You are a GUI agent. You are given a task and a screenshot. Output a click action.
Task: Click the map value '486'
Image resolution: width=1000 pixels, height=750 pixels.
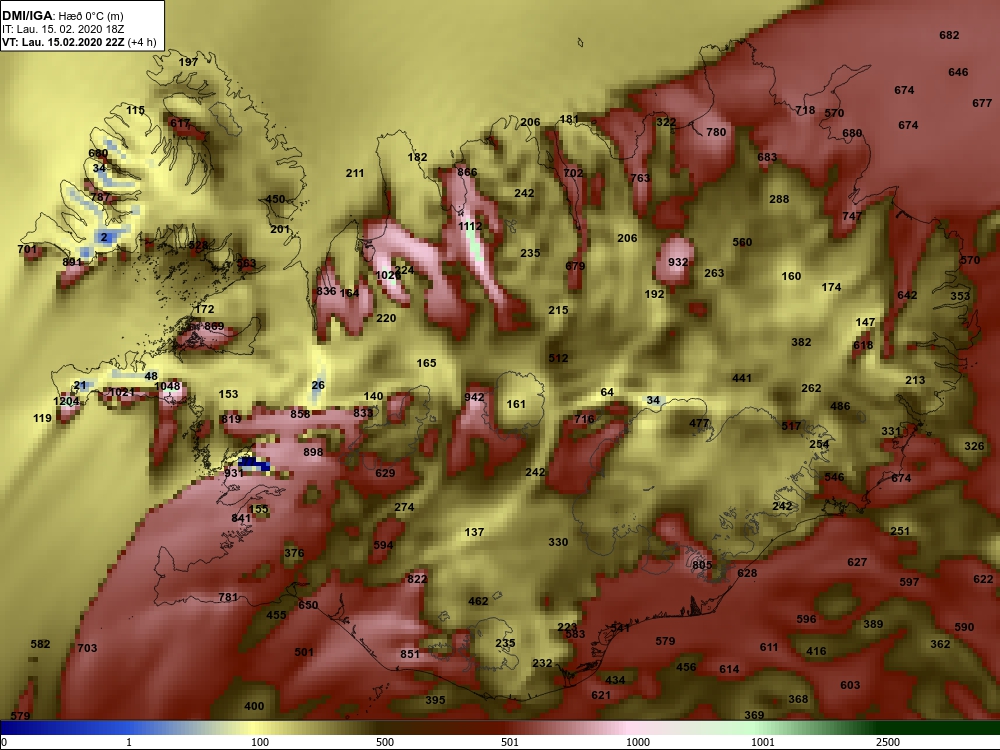tap(840, 406)
